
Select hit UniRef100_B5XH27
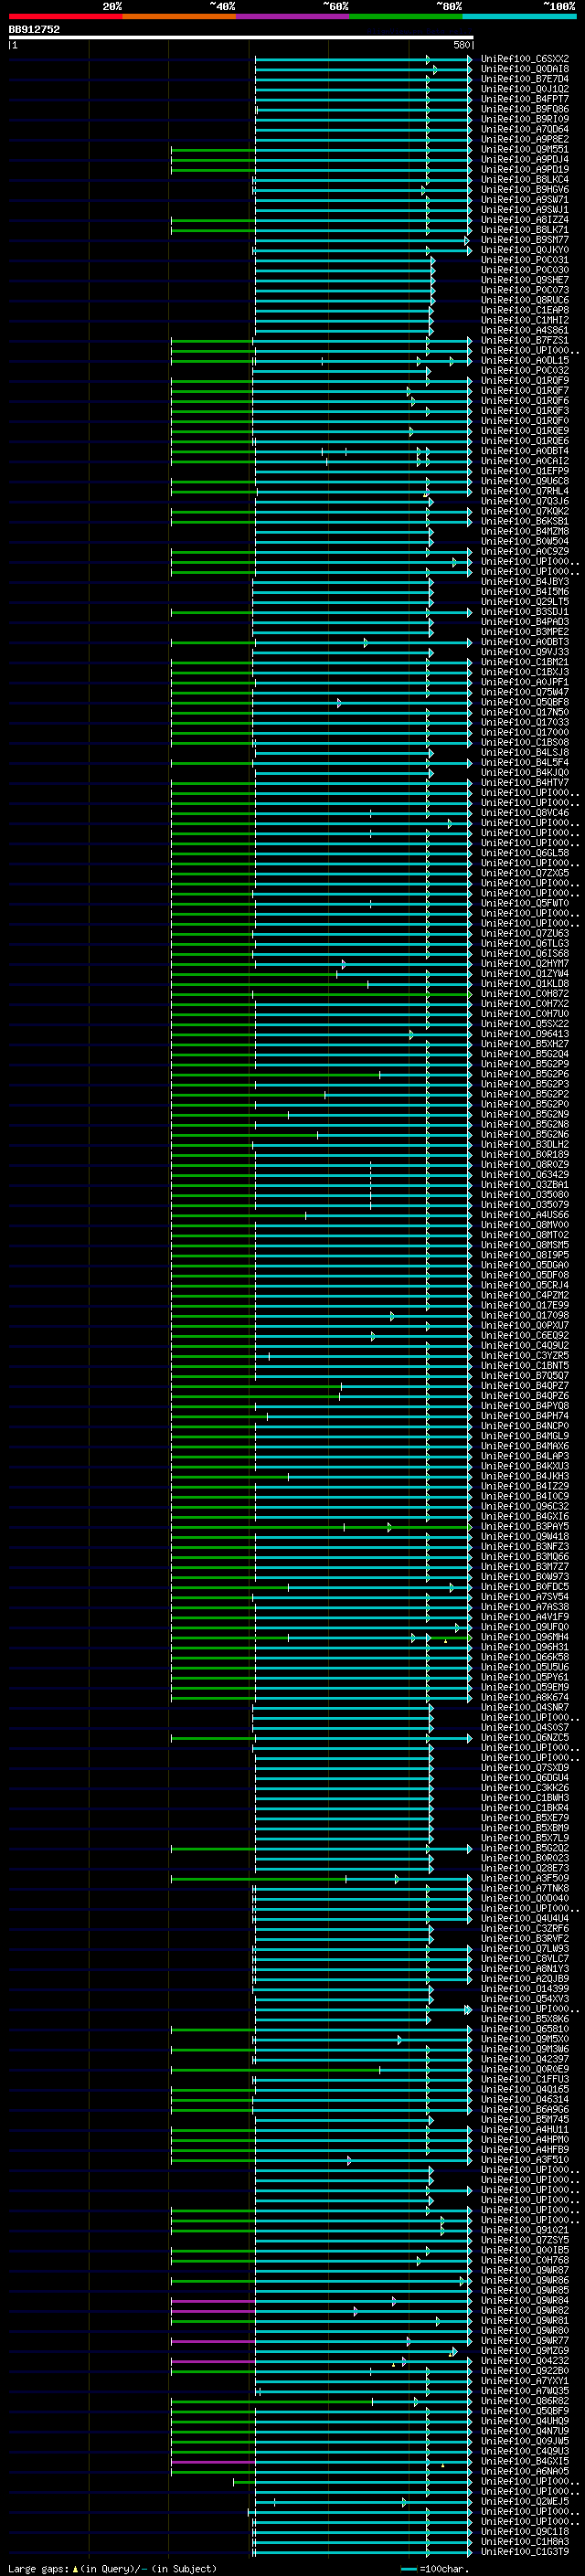tap(525, 1044)
